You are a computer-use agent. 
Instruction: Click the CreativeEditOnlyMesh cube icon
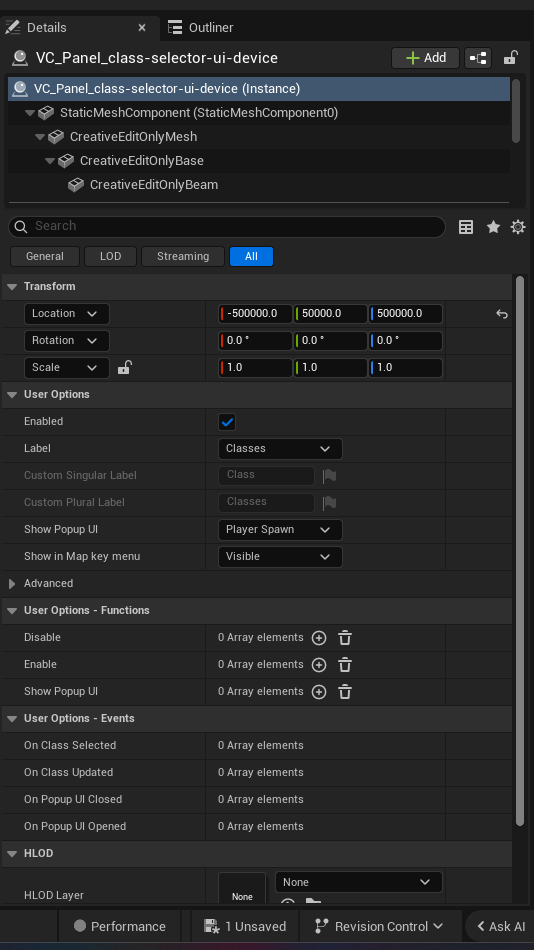(x=56, y=137)
